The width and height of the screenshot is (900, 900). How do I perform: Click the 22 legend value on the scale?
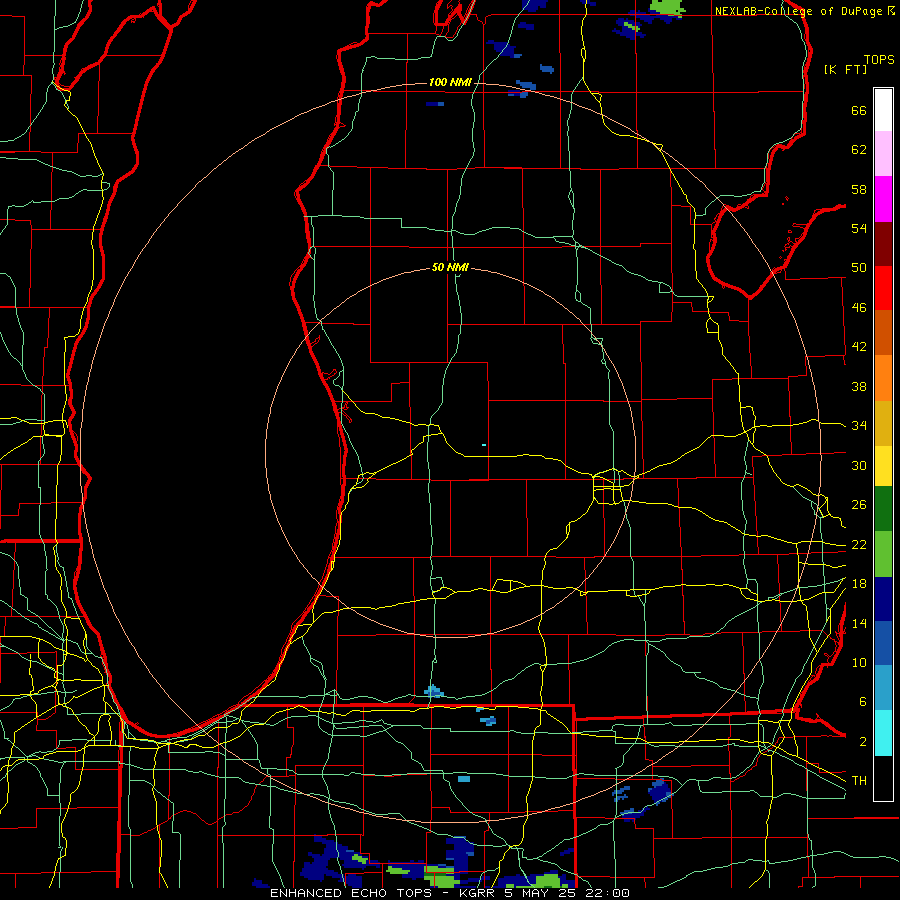click(859, 545)
